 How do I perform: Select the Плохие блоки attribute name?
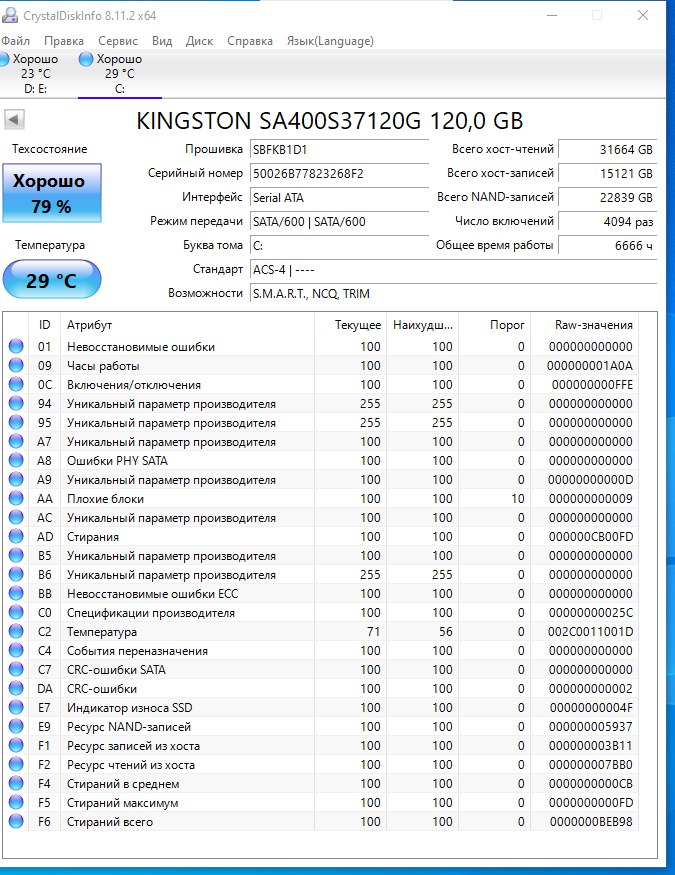[105, 499]
